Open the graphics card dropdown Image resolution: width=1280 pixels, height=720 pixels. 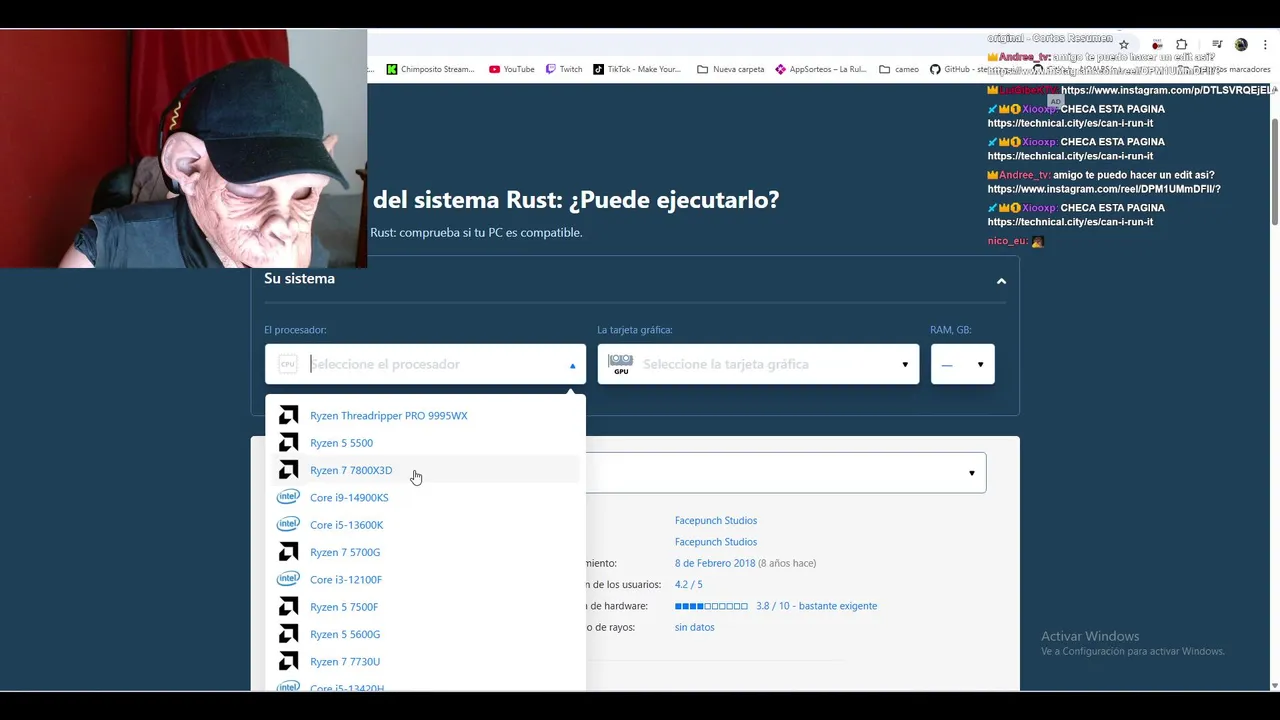(x=758, y=364)
